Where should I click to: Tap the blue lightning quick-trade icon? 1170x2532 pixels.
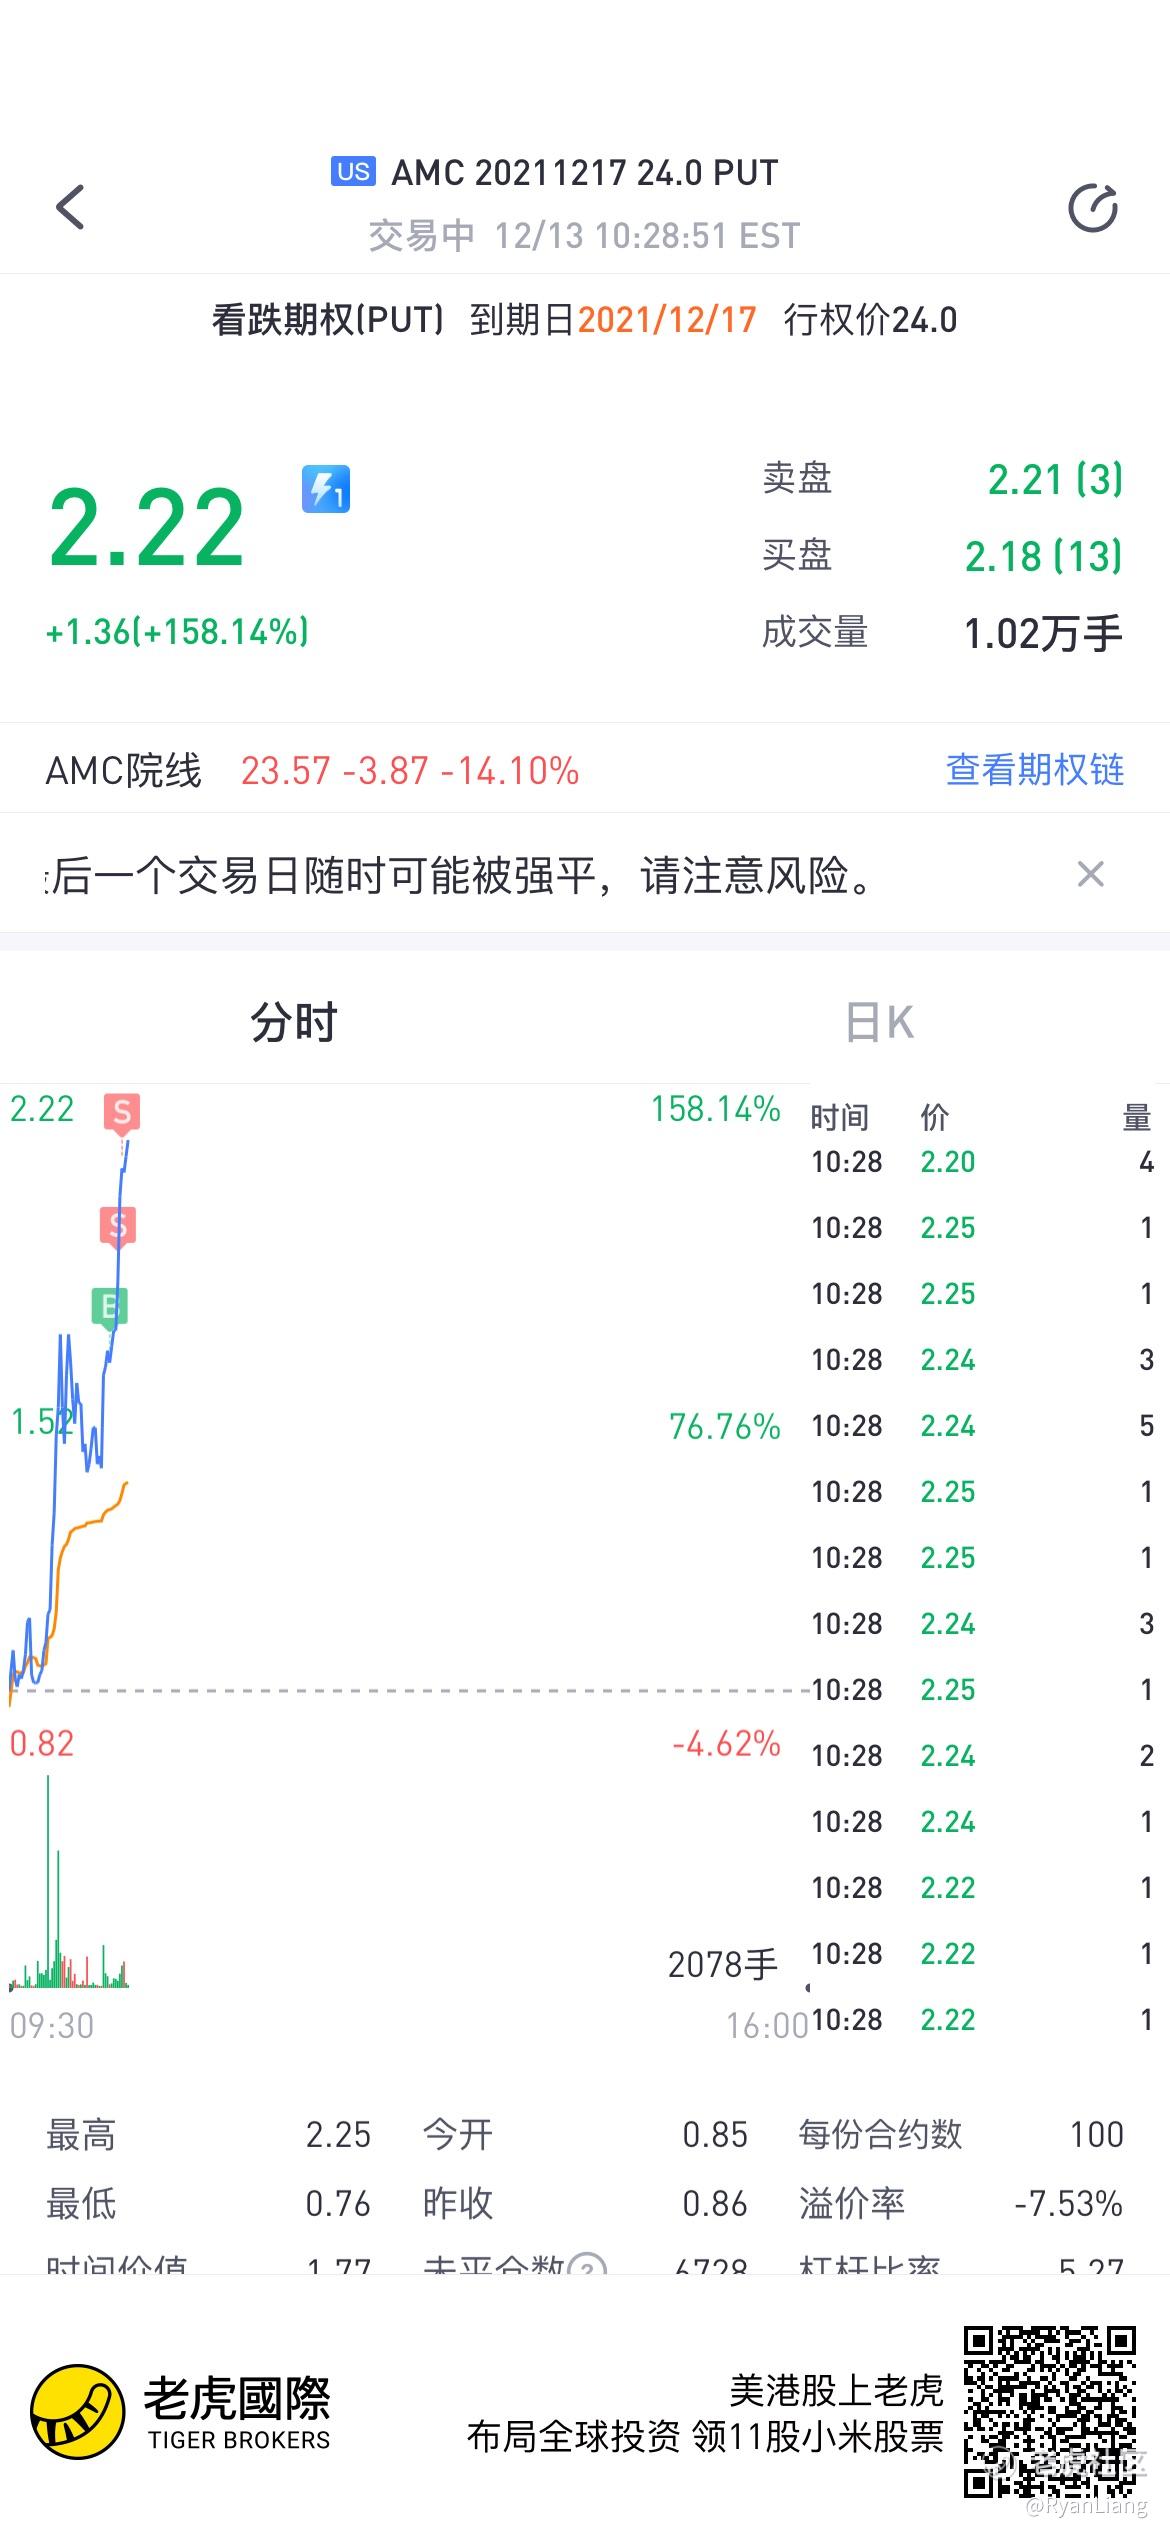[x=326, y=489]
